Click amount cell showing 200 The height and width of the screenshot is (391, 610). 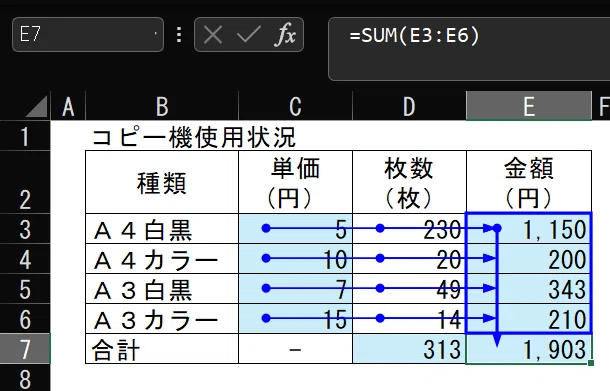point(529,258)
